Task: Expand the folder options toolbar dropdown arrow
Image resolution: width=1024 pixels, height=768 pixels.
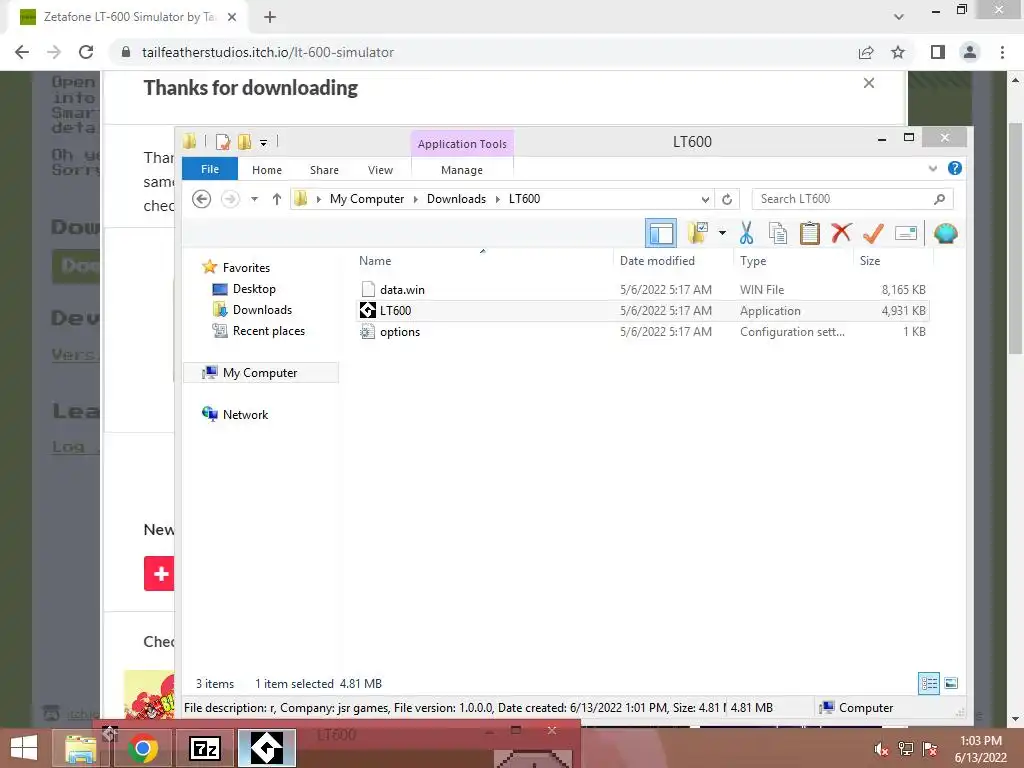Action: point(722,232)
